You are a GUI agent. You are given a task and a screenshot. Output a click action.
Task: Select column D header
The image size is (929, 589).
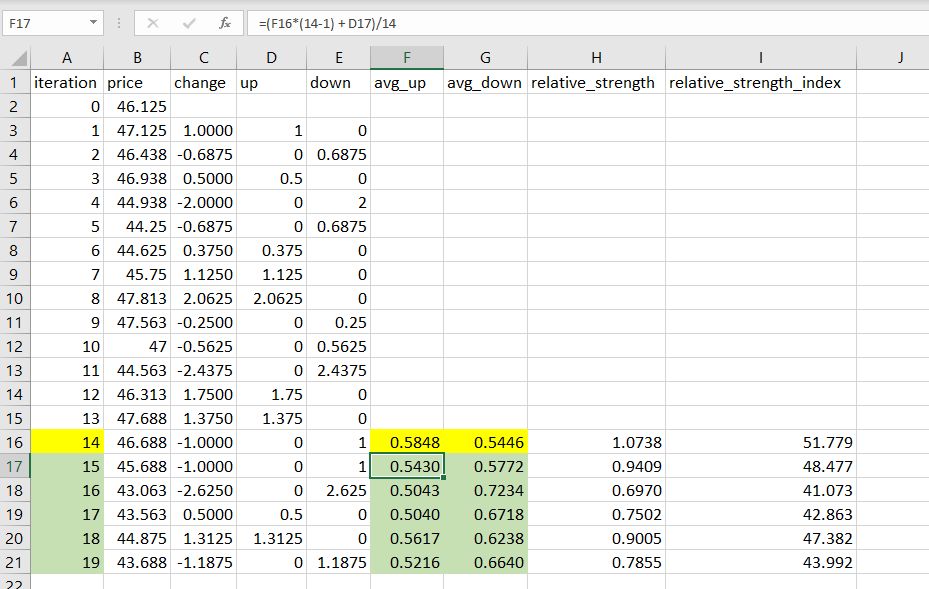pos(271,57)
